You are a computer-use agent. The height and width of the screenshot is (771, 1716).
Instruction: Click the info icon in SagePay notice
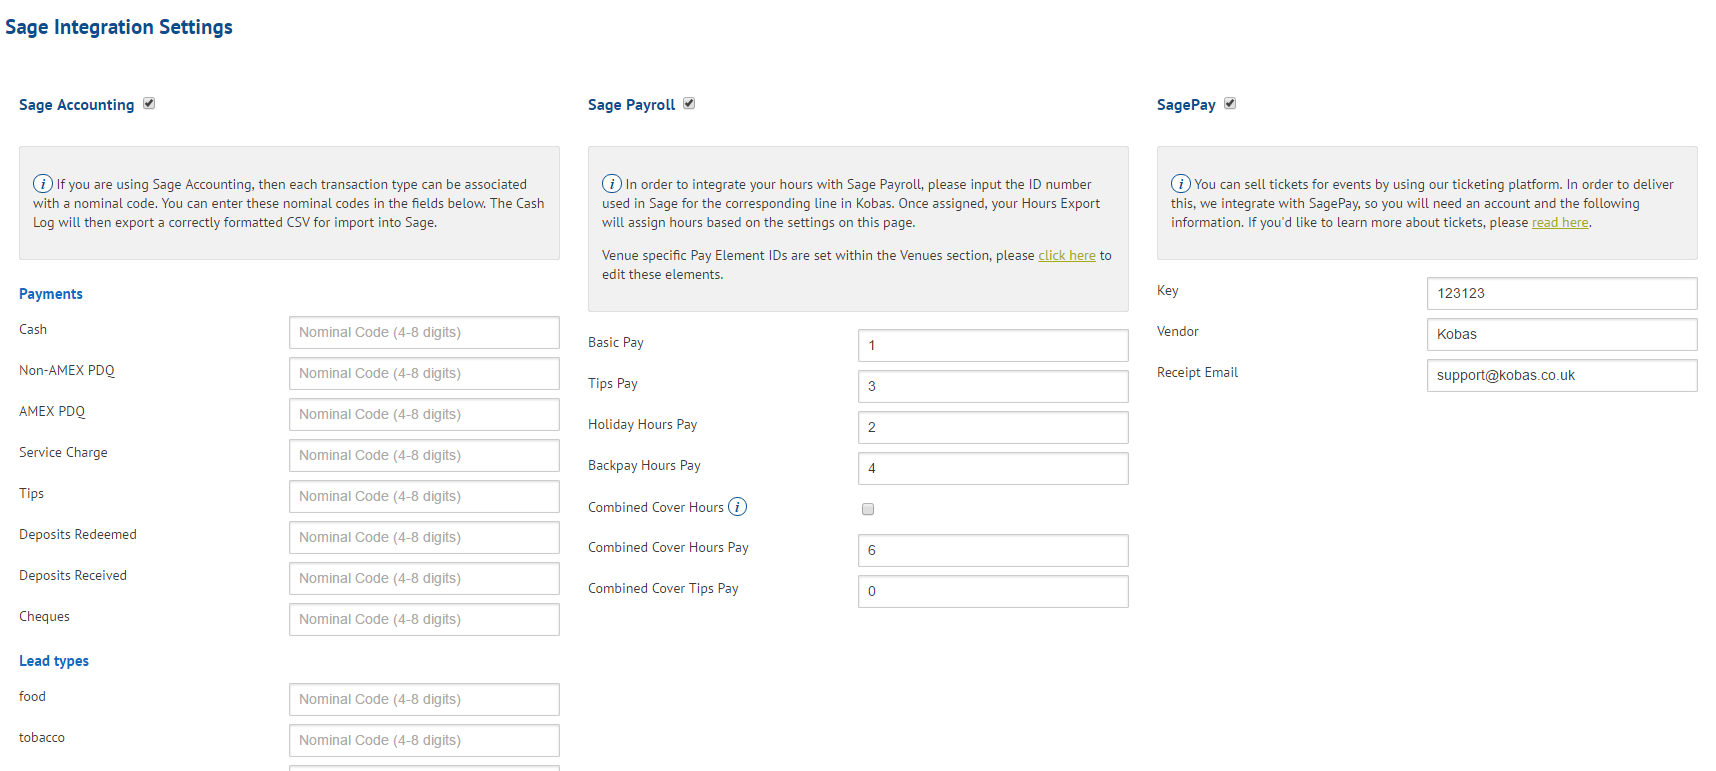(1181, 183)
